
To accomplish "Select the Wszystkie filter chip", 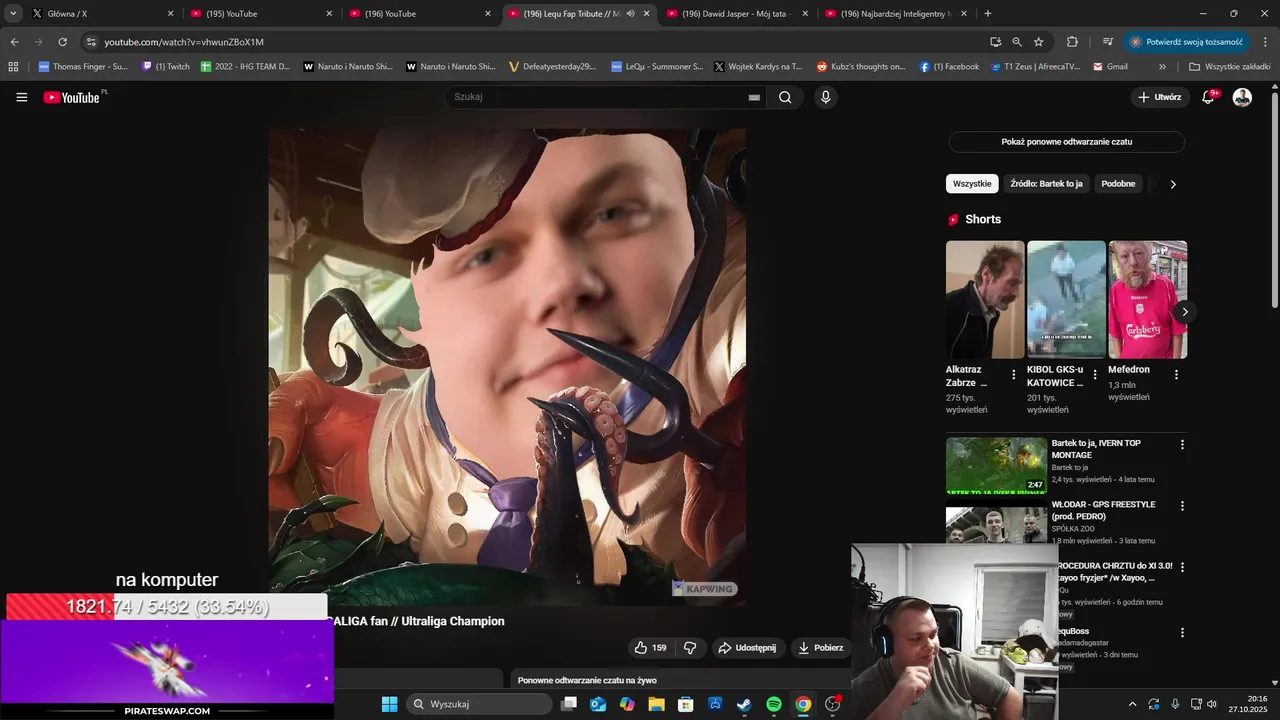I will 972,184.
